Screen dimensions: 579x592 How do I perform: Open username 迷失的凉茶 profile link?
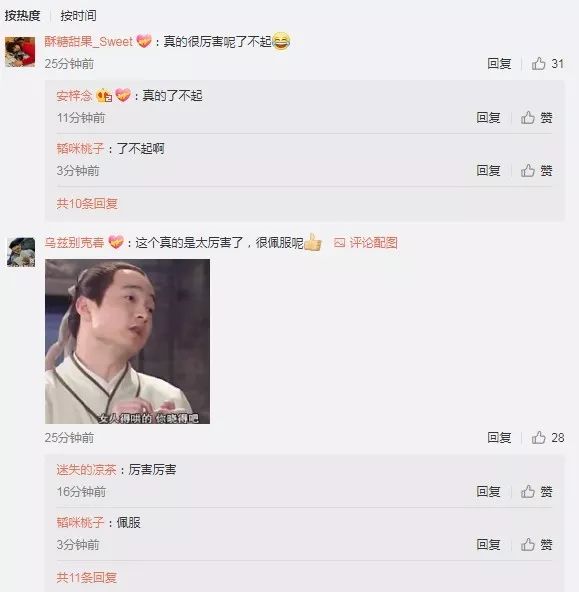(x=86, y=469)
